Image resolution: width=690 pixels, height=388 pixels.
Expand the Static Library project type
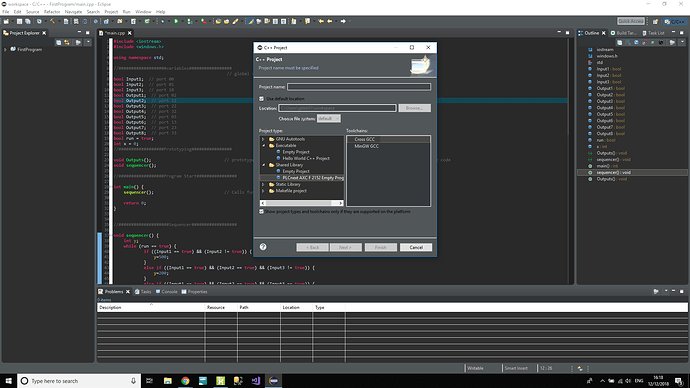point(263,184)
